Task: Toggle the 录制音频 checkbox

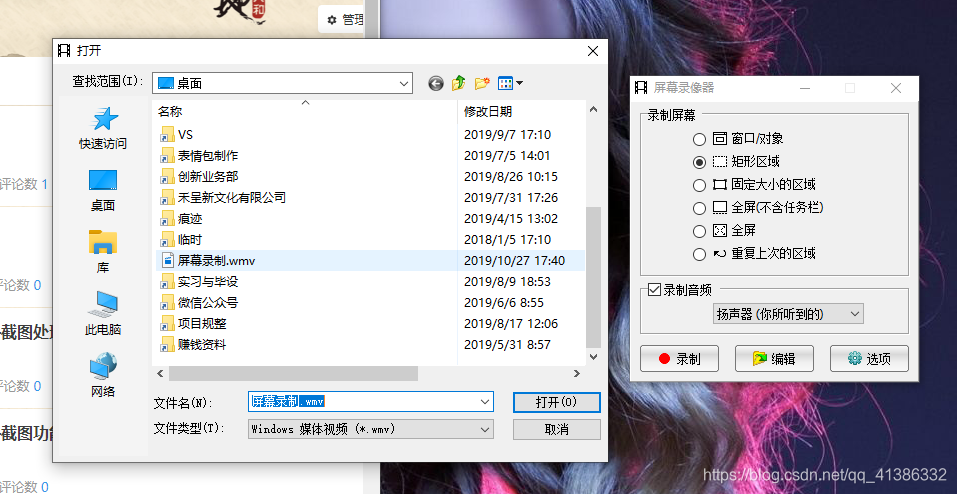Action: (x=654, y=290)
